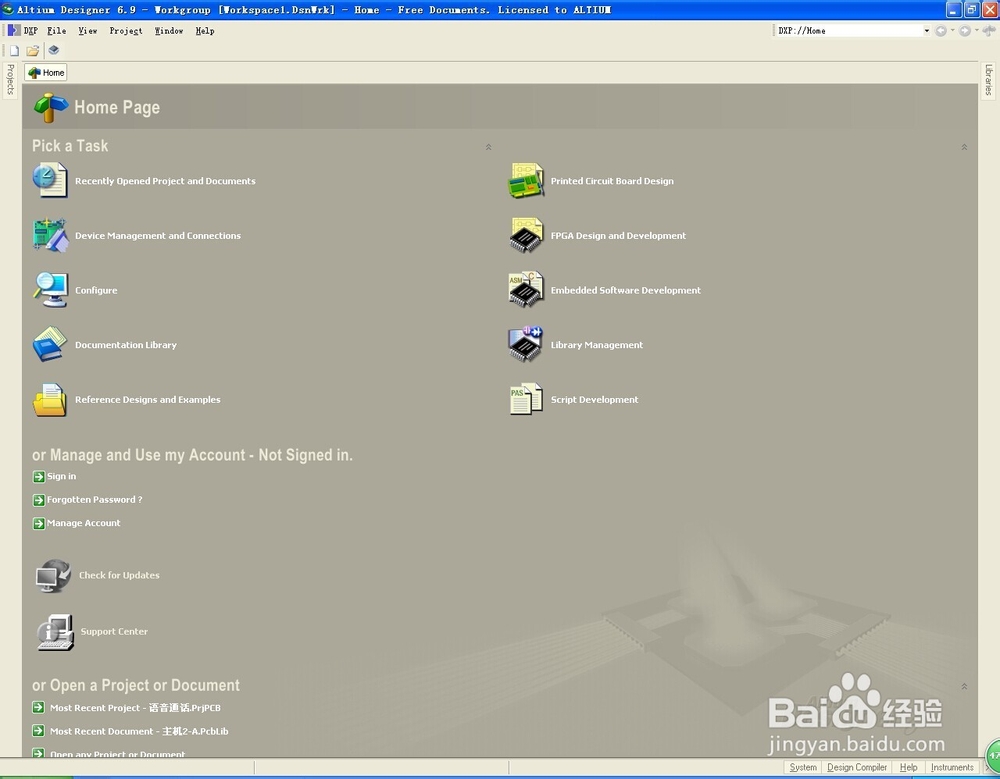The width and height of the screenshot is (1000, 779).
Task: Click the Printed Circuit Board Design icon
Action: [x=526, y=181]
